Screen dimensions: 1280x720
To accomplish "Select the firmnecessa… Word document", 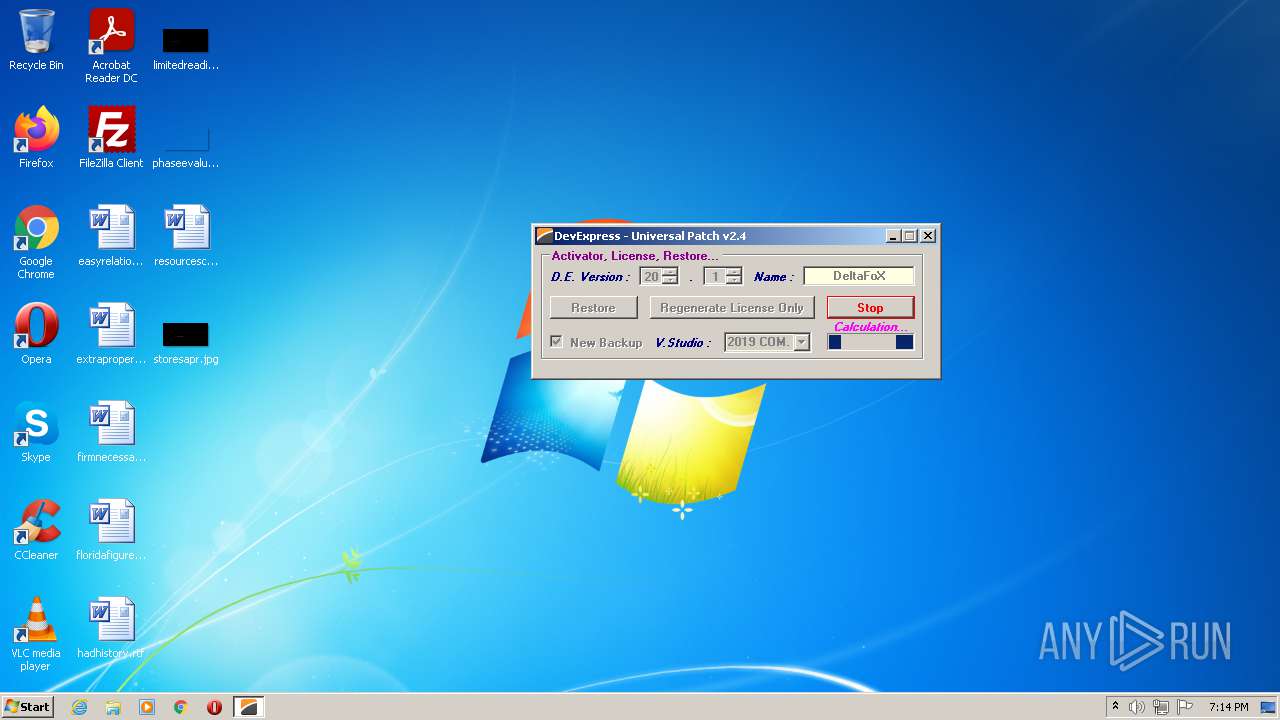I will click(111, 432).
